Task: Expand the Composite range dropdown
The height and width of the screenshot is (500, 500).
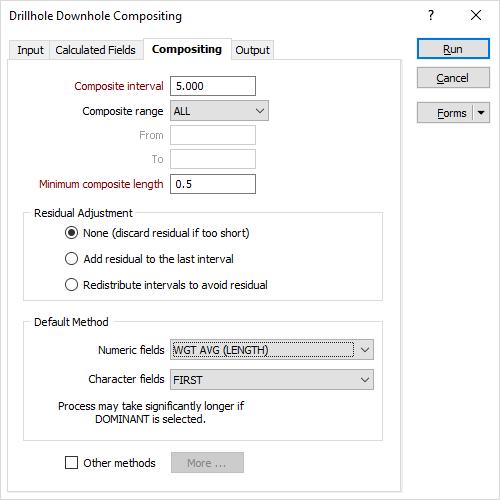Action: point(219,111)
